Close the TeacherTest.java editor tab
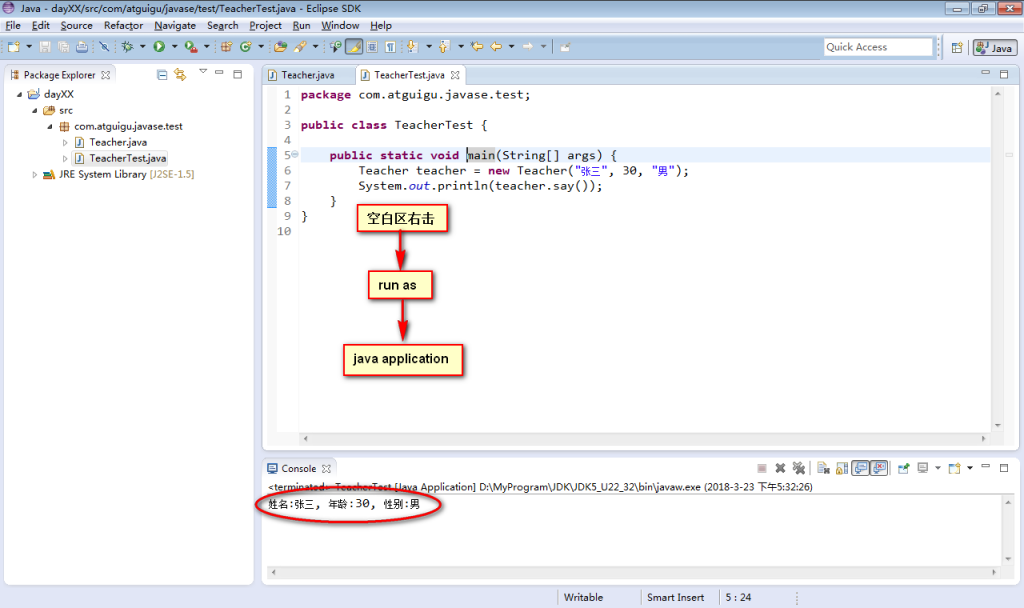The image size is (1024, 608). tap(455, 75)
